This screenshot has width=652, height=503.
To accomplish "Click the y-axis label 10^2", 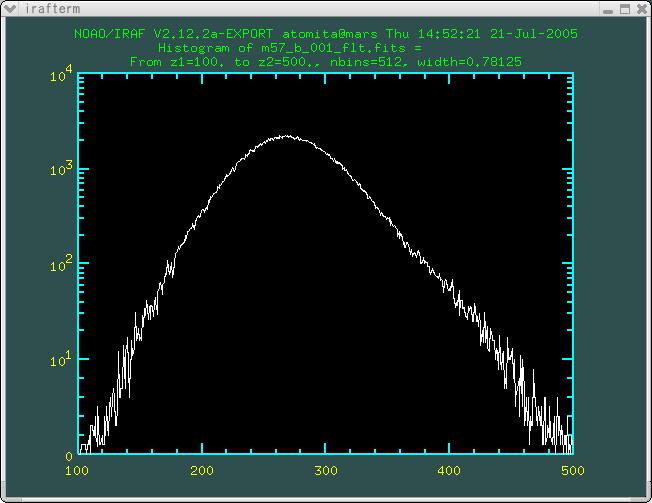I will point(61,264).
